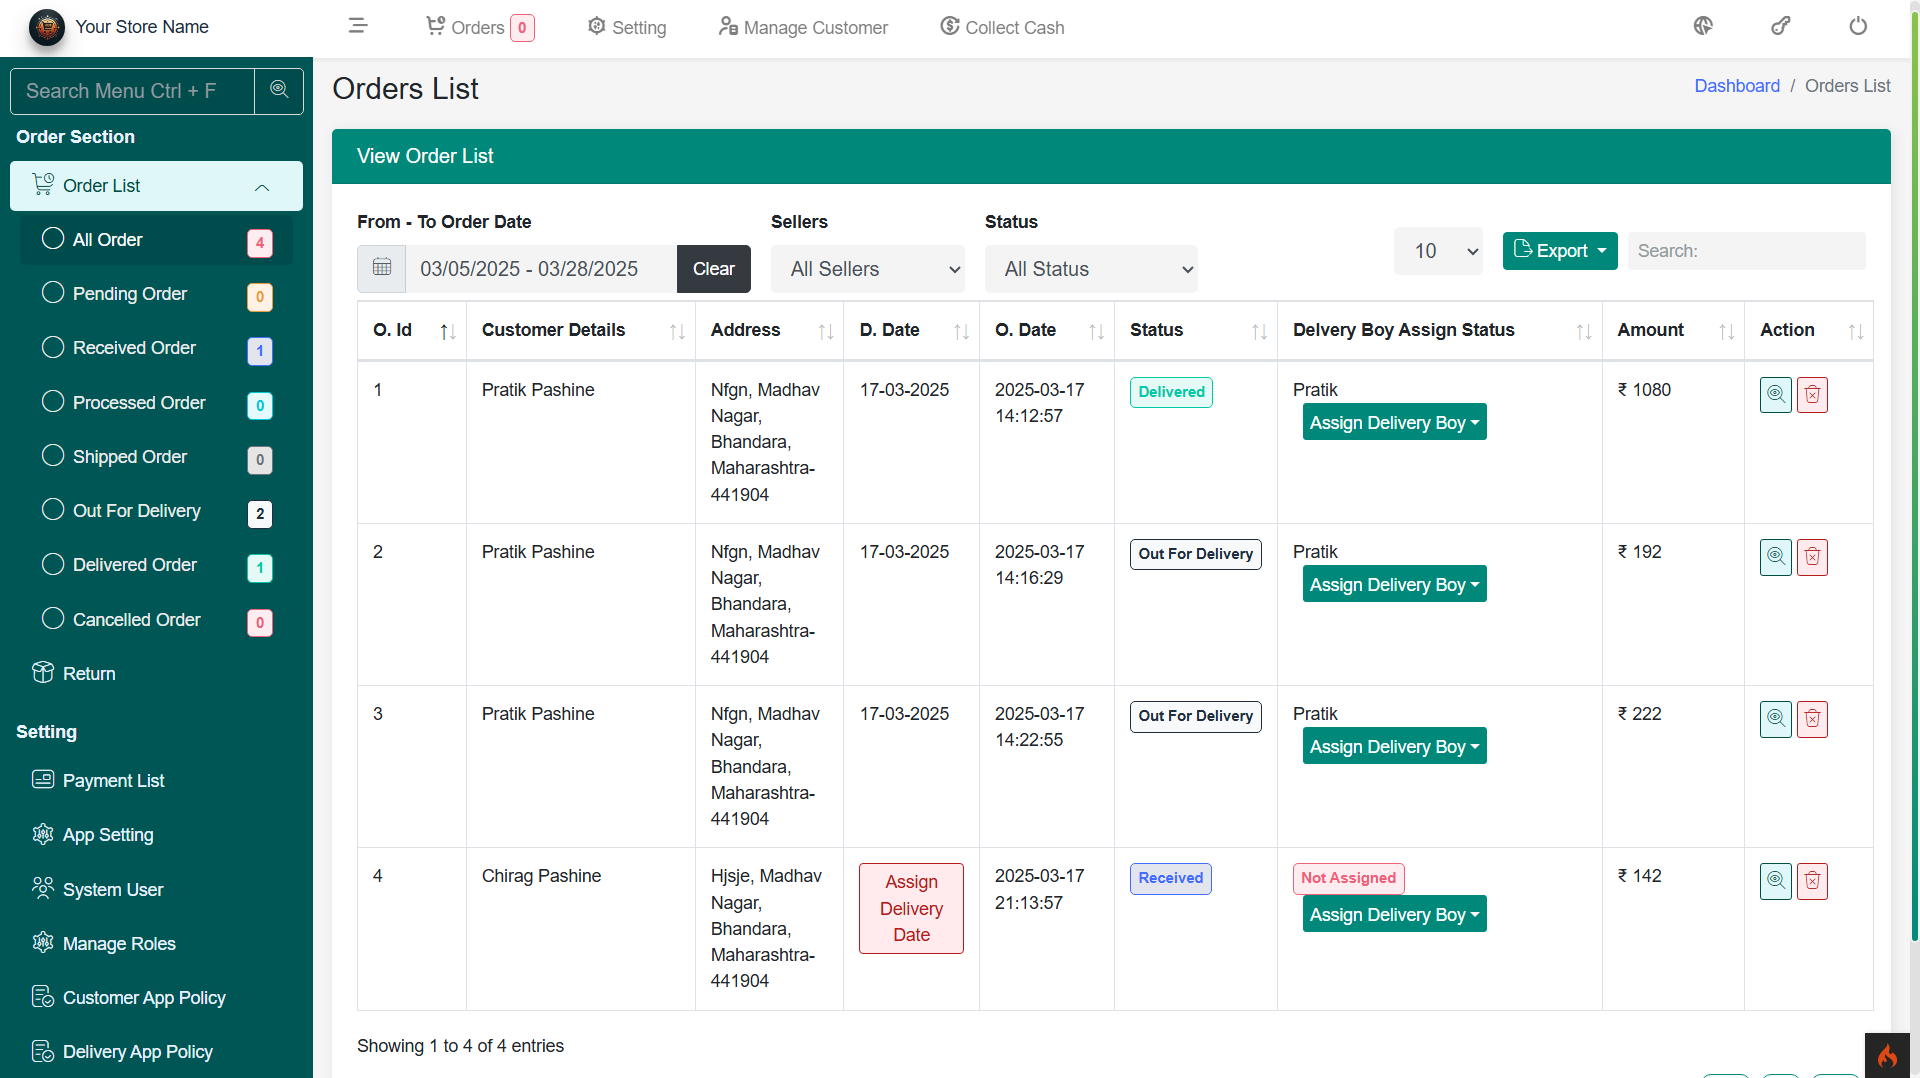Open System User in sidebar
The height and width of the screenshot is (1078, 1920).
(156, 890)
